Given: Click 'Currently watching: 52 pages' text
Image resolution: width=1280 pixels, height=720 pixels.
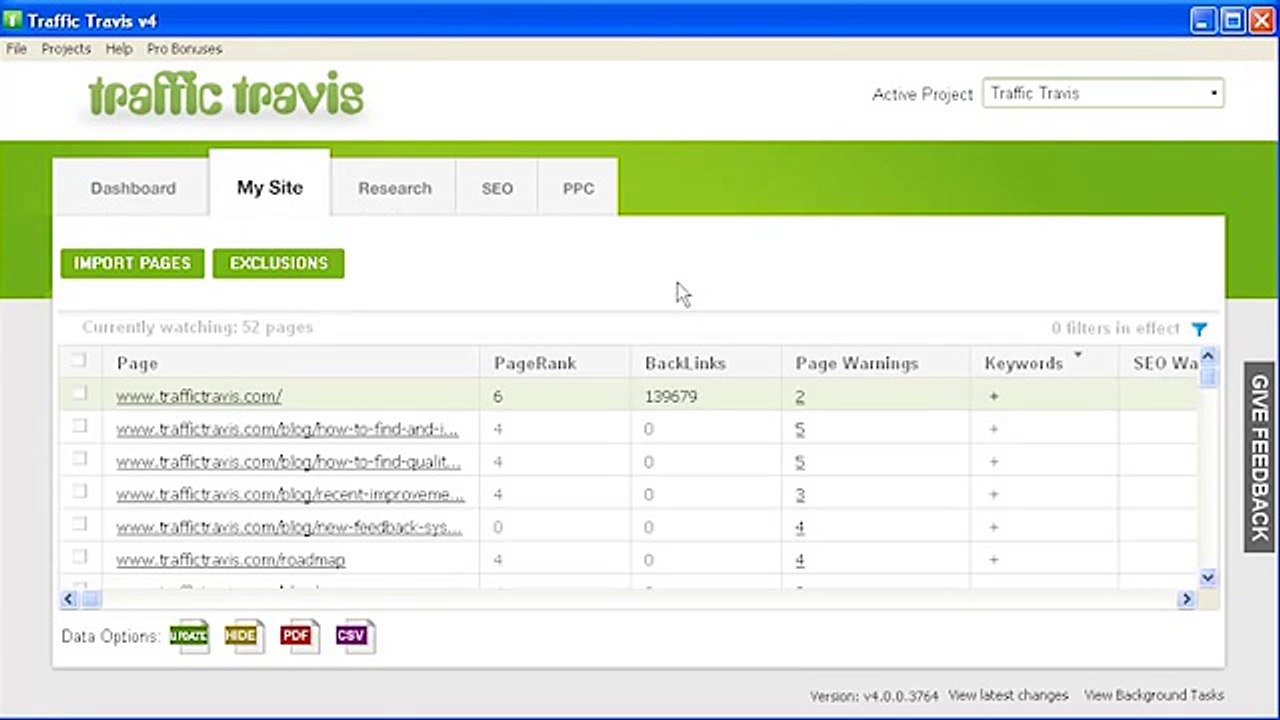Looking at the screenshot, I should point(198,327).
